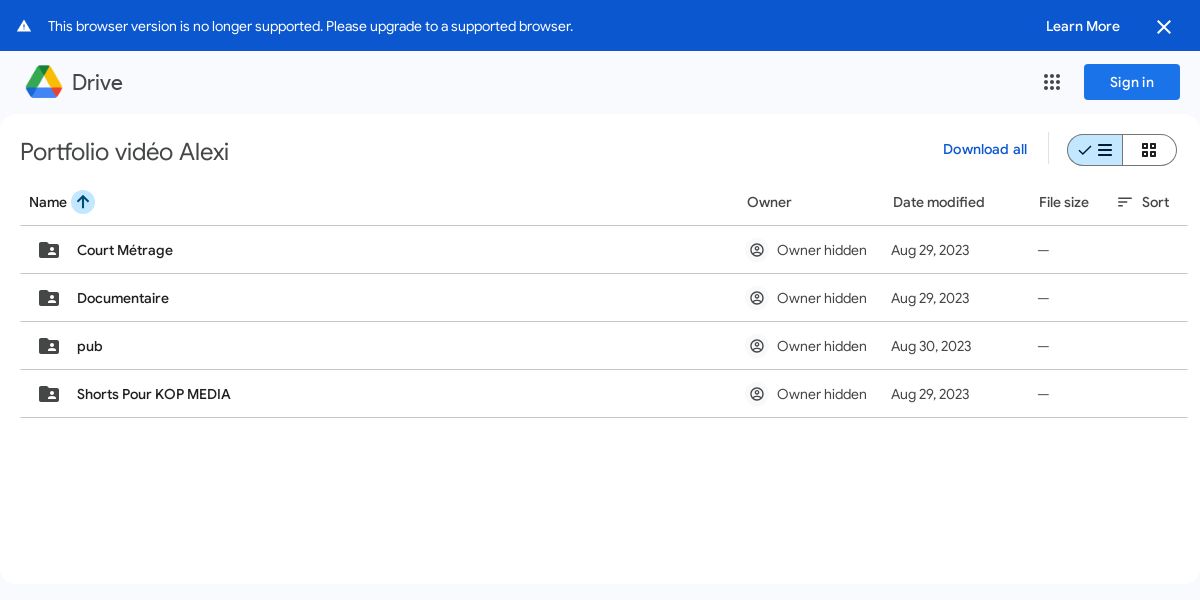The height and width of the screenshot is (600, 1200).
Task: Click the pub shared folder icon
Action: 49,346
